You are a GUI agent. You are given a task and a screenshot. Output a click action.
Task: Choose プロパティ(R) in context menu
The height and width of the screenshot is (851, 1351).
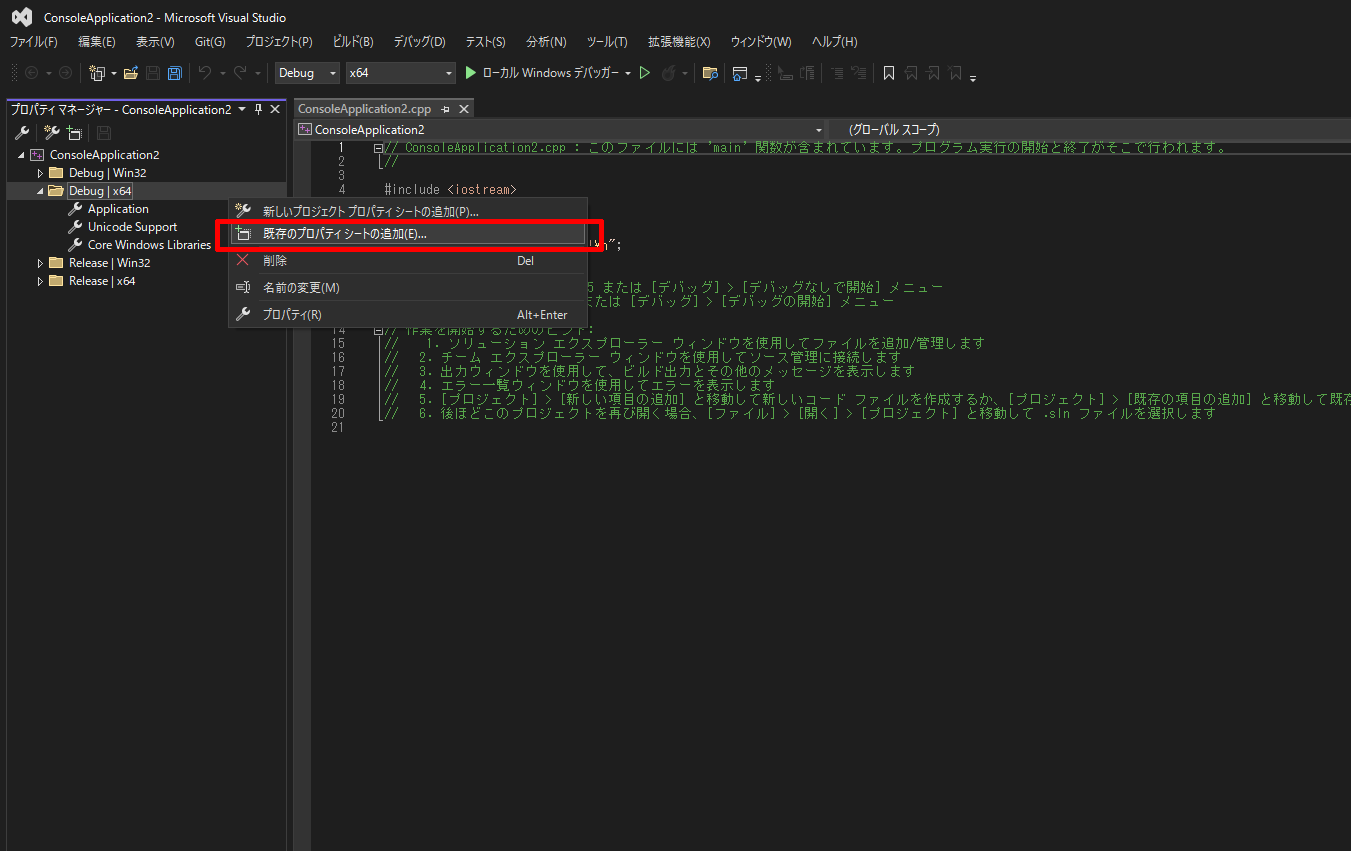click(408, 315)
